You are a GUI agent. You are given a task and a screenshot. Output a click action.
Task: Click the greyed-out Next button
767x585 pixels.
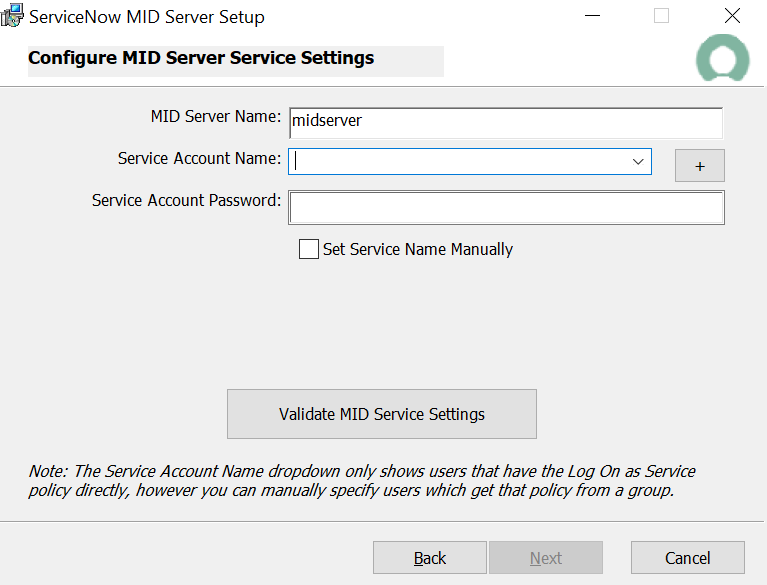(x=546, y=558)
